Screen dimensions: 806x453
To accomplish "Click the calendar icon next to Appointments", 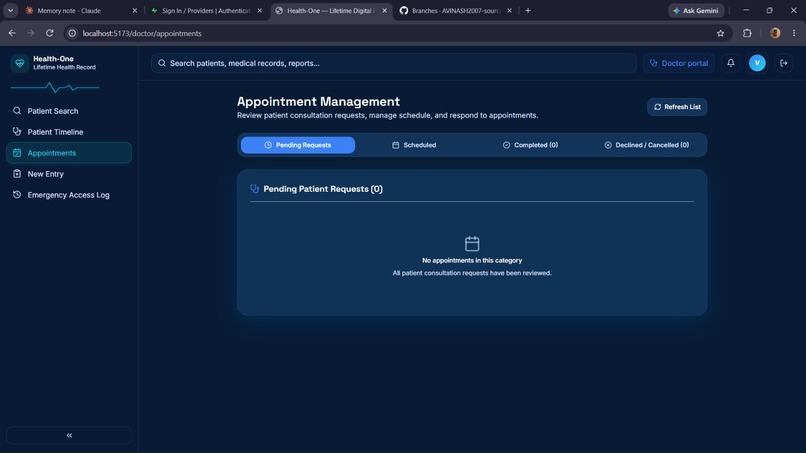I will 17,153.
